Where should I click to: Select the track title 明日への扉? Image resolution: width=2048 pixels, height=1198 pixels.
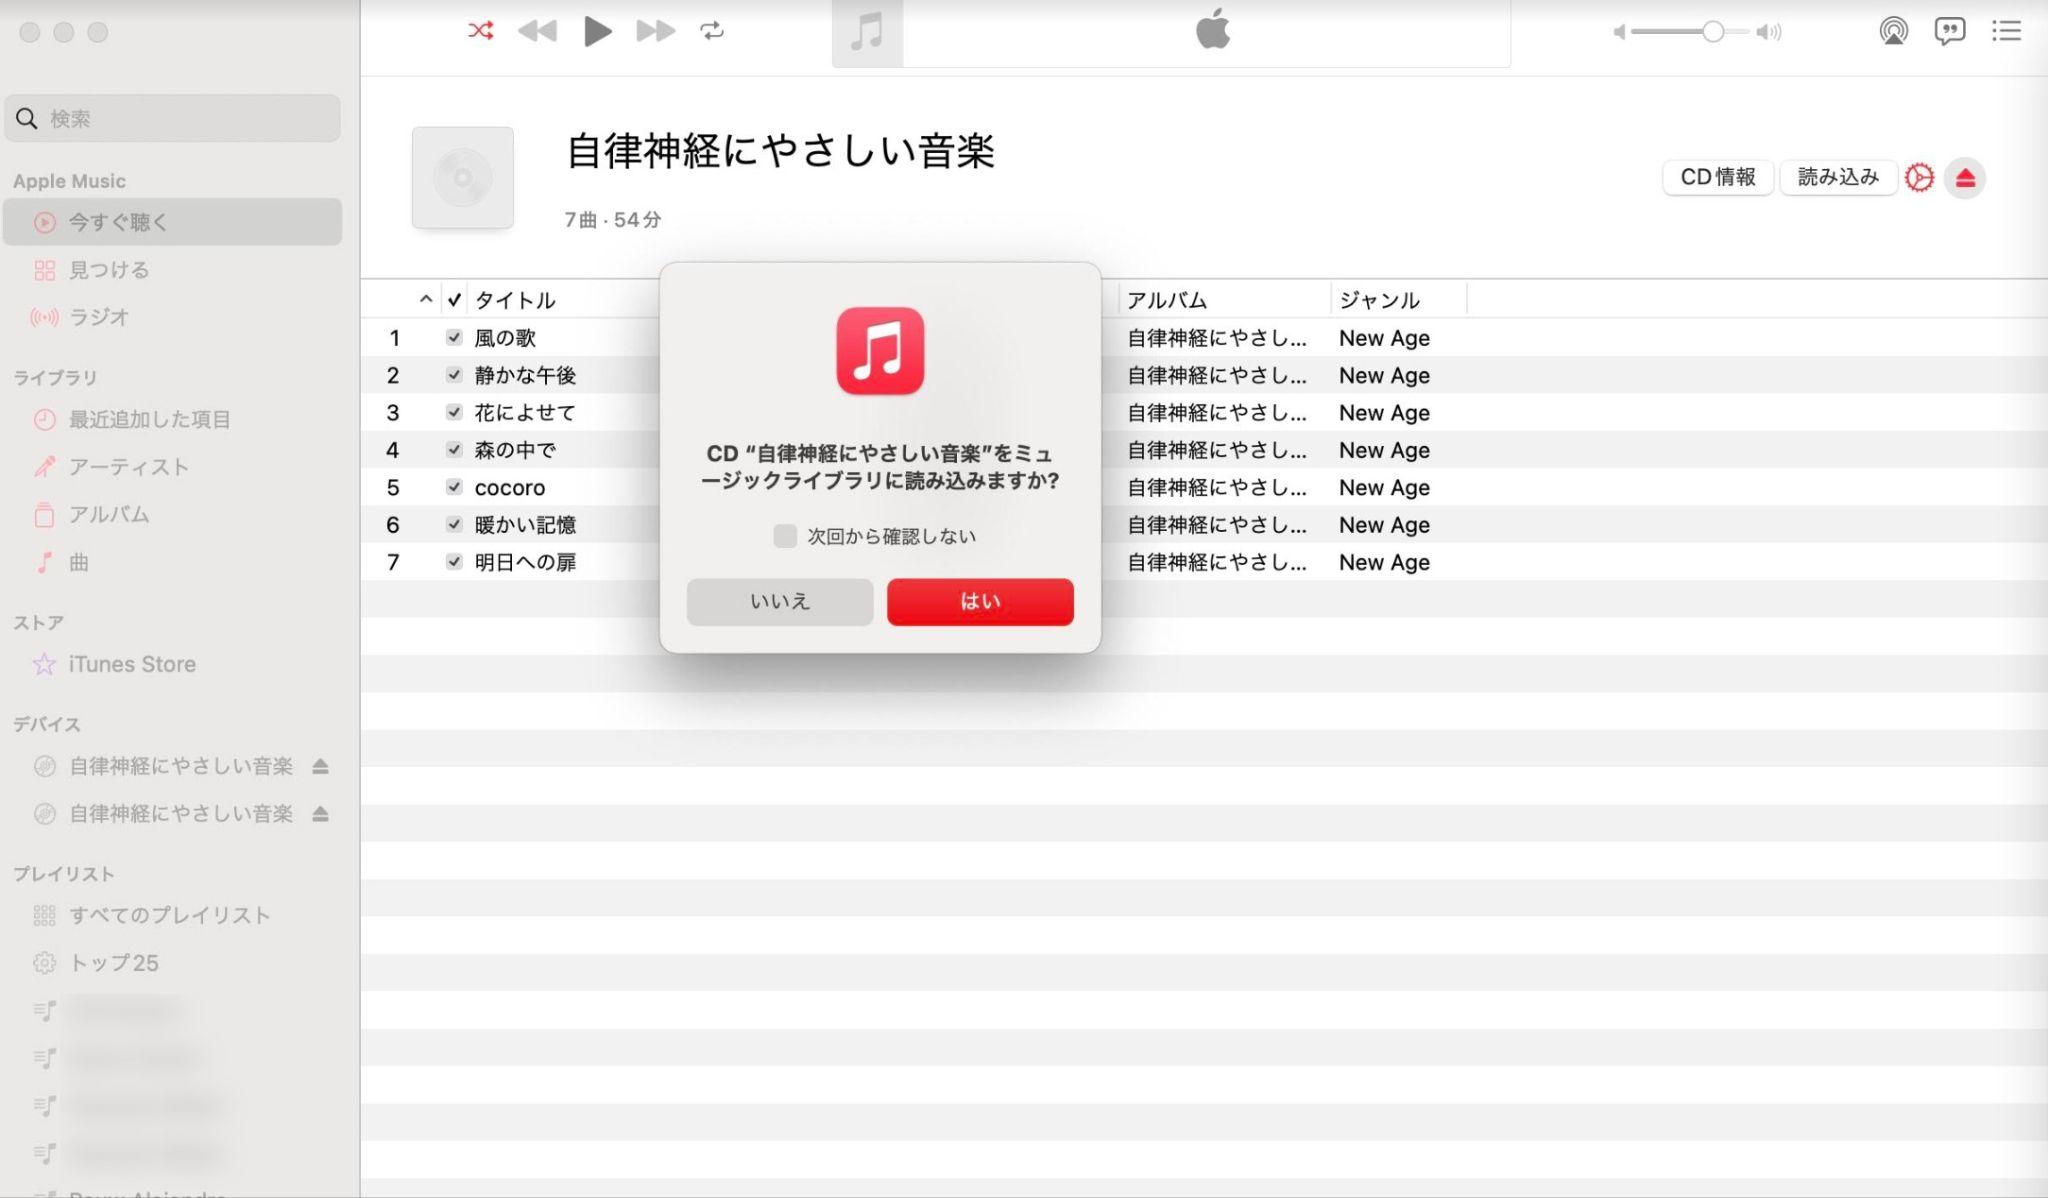525,562
